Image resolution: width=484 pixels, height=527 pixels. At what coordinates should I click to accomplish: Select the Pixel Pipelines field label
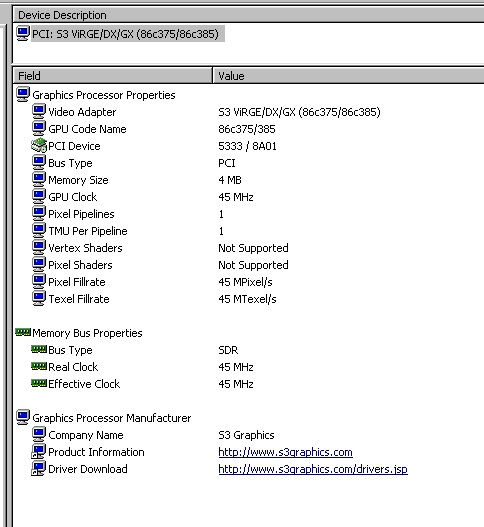[81, 214]
